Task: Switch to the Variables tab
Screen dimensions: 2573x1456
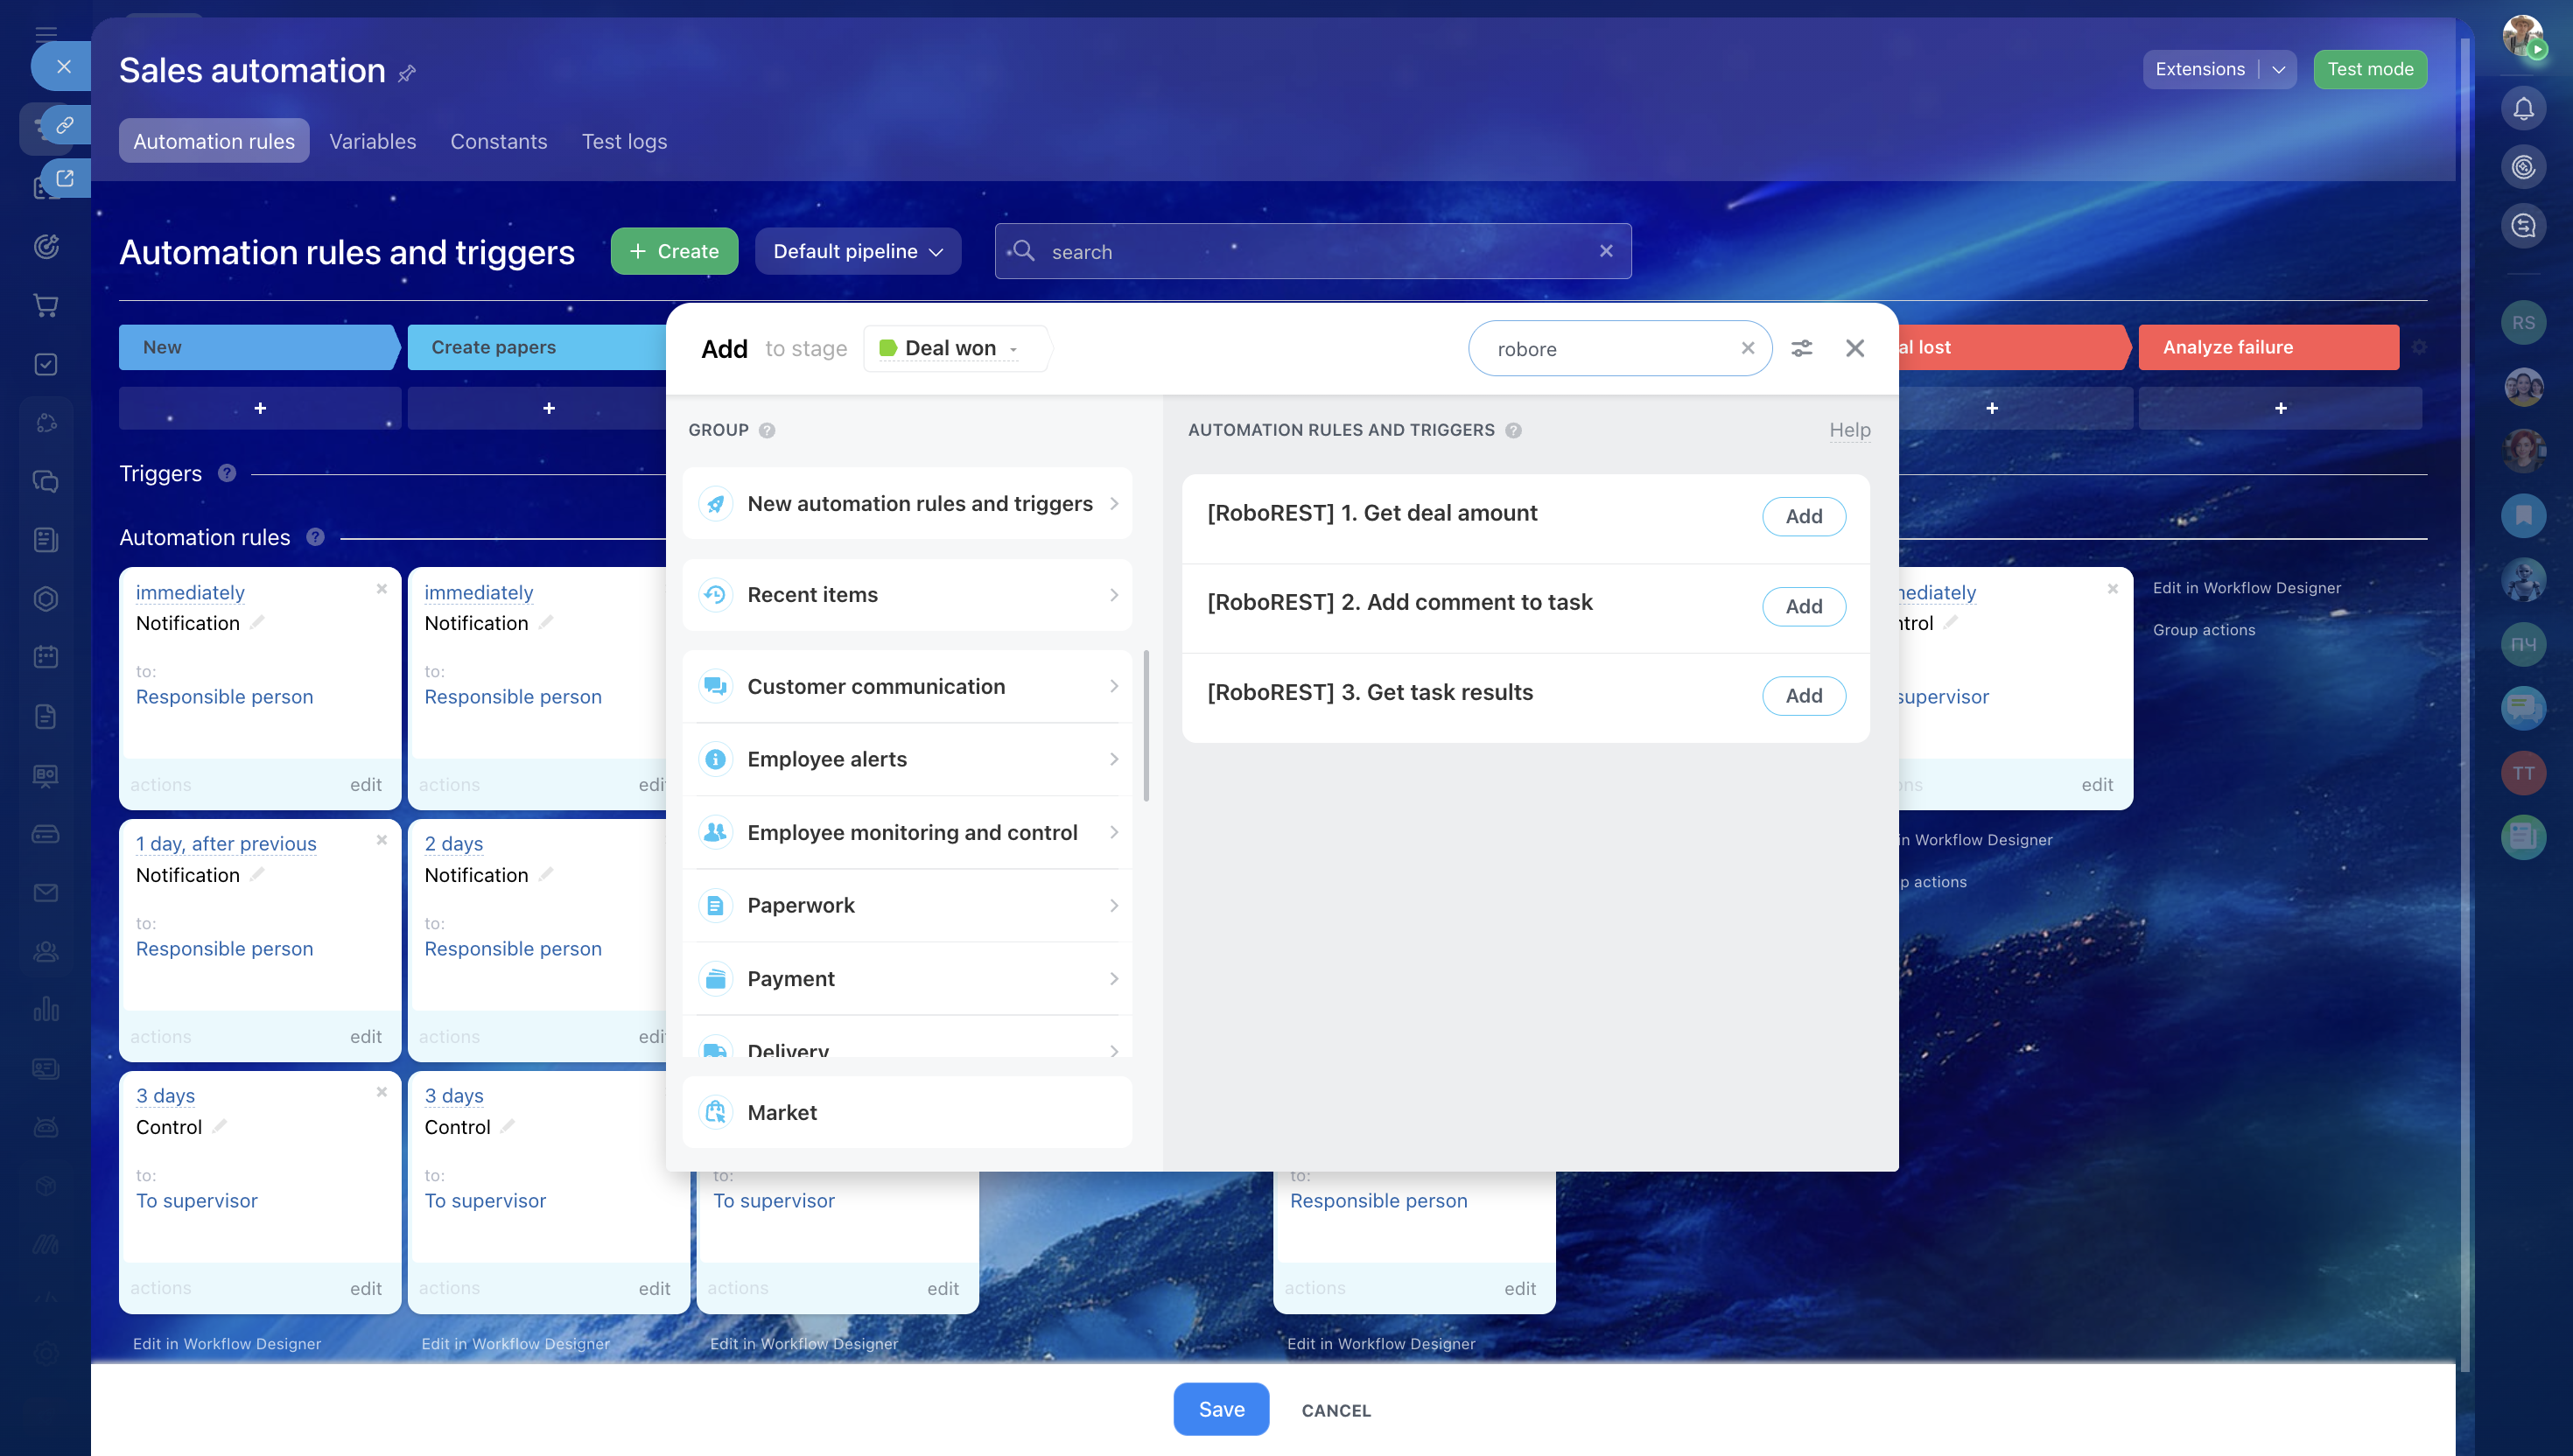Action: (372, 141)
